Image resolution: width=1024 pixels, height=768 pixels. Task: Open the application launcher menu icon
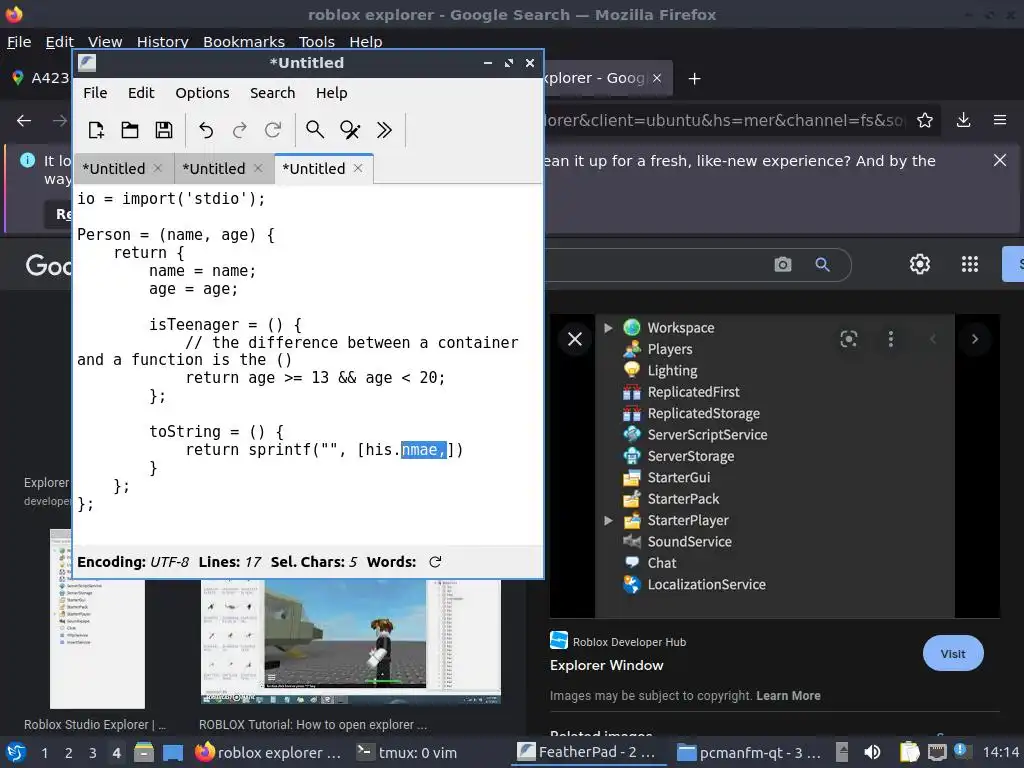16,752
